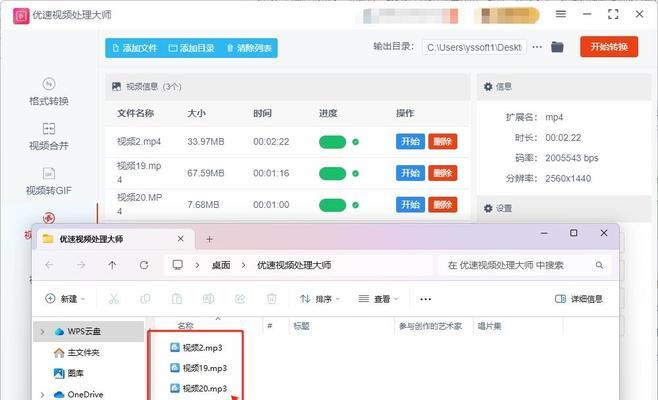This screenshot has width=658, height=400.
Task: Select the file 视频20.mp3
Action: click(198, 389)
